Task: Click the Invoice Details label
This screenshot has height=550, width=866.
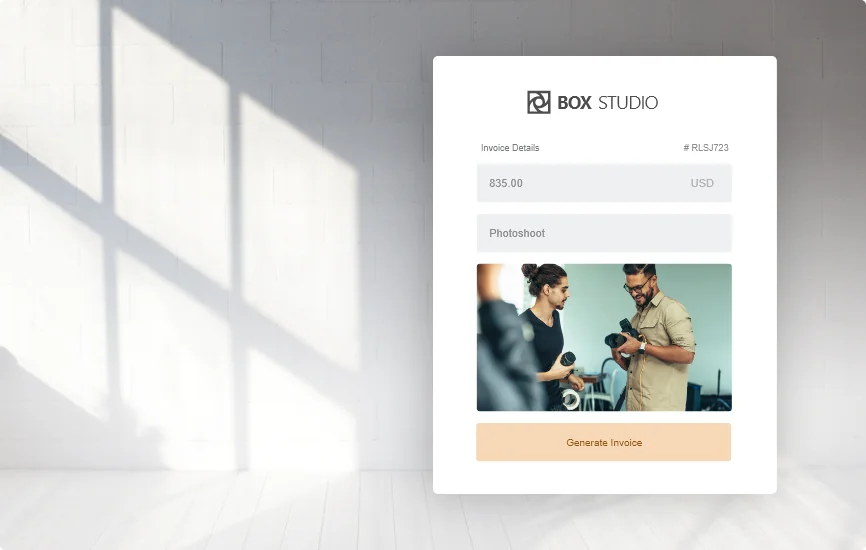Action: 510,148
